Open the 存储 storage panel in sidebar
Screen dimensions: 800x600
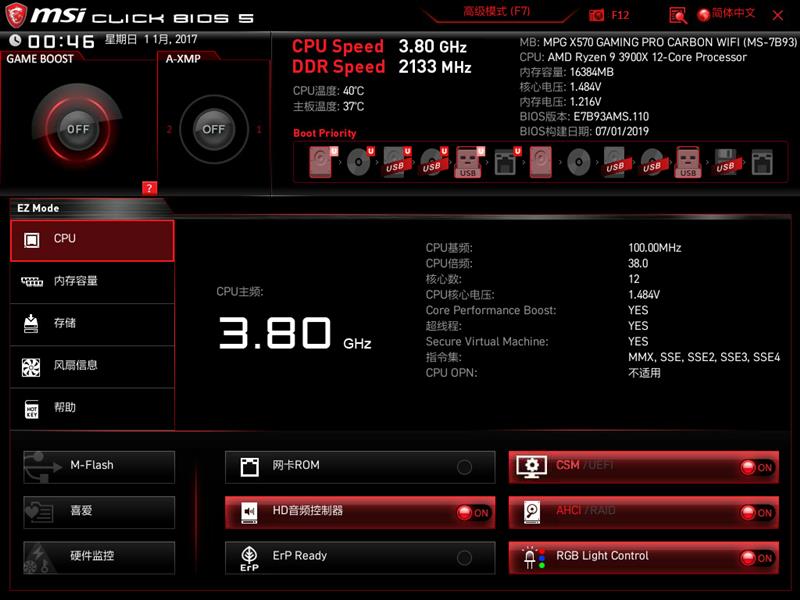tap(92, 323)
